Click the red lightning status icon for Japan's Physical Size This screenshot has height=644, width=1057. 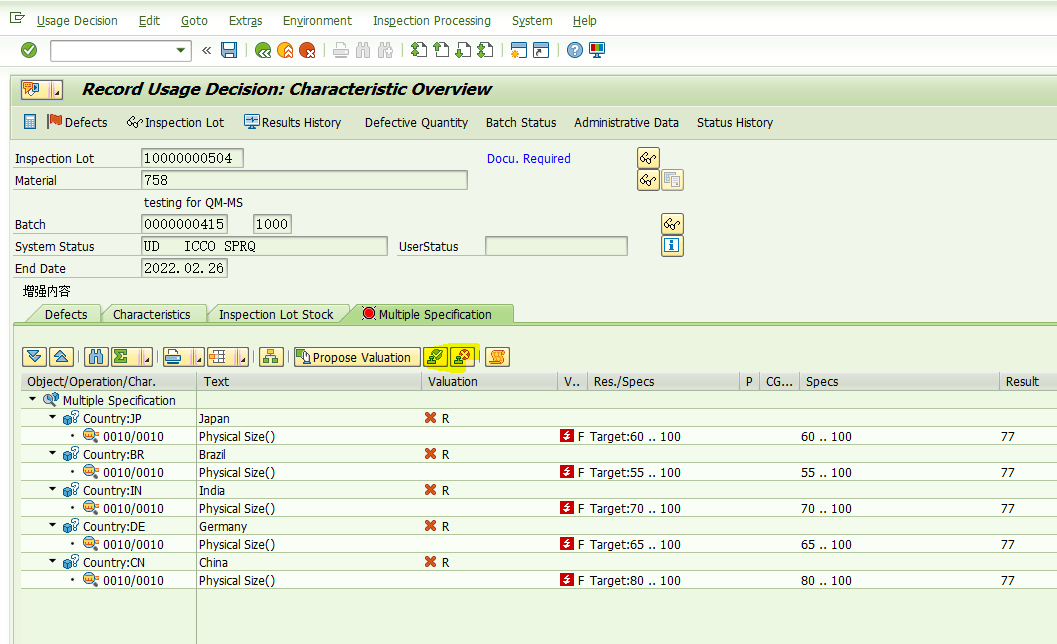pos(567,436)
